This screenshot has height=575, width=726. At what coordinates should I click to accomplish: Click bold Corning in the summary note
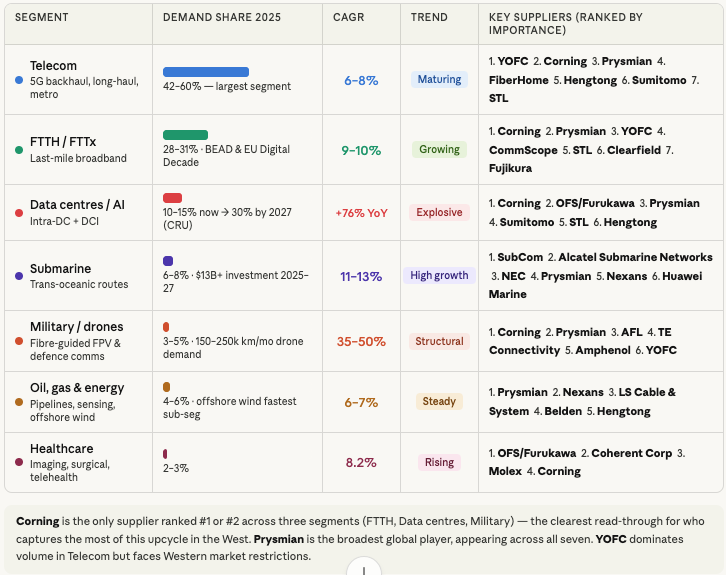(x=38, y=521)
